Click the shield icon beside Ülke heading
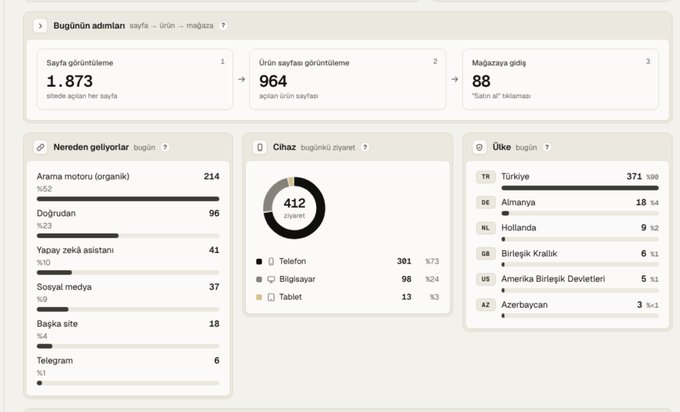Image resolution: width=680 pixels, height=412 pixels. tap(479, 147)
